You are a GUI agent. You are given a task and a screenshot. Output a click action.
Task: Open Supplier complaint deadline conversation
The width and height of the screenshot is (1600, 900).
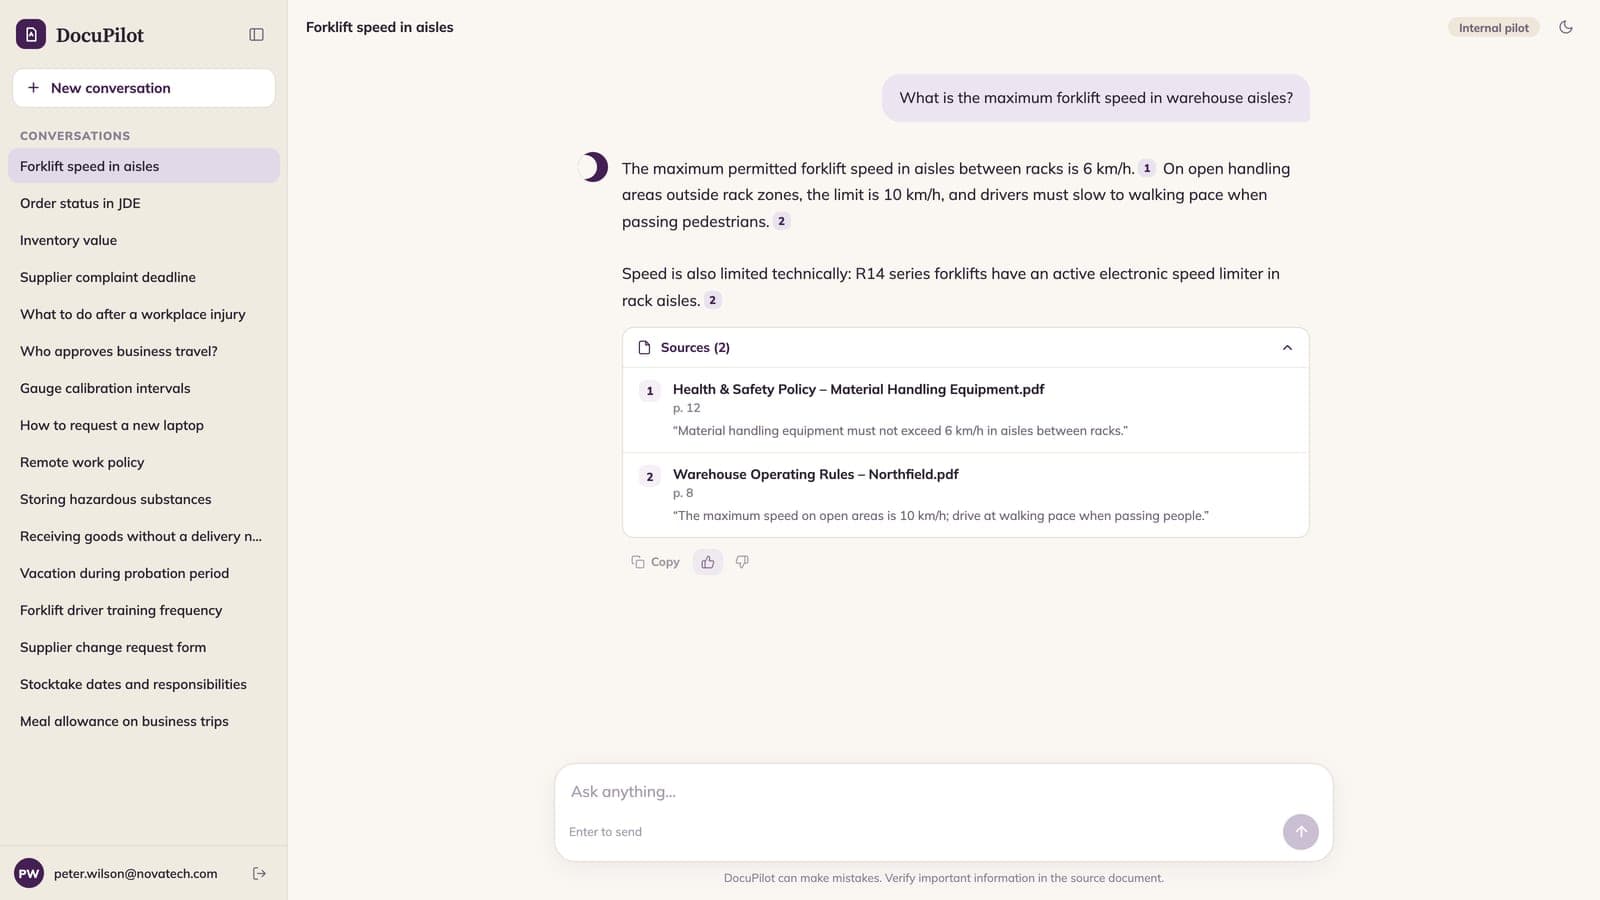(x=144, y=277)
